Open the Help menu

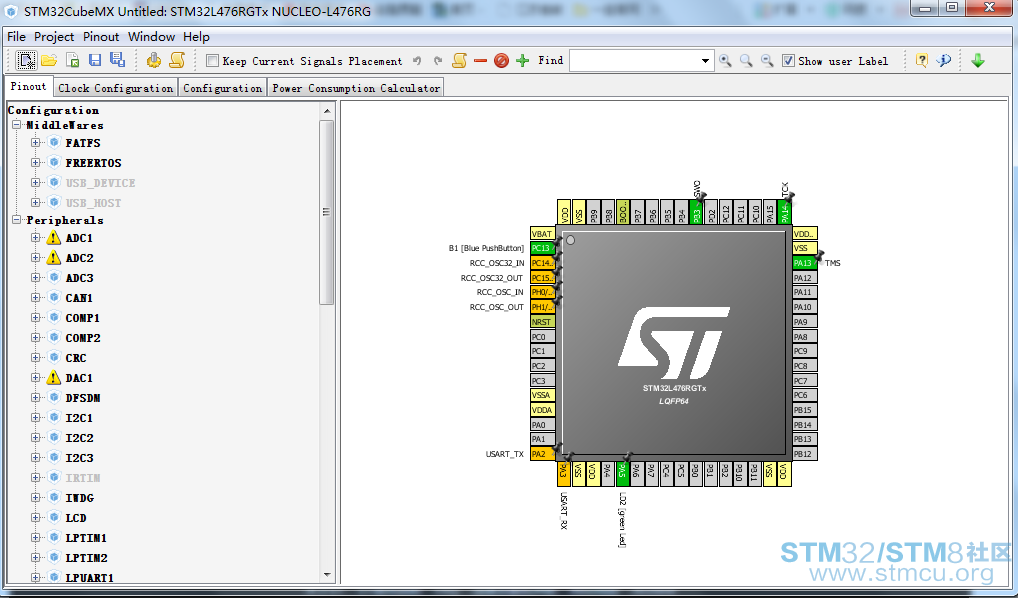pyautogui.click(x=196, y=37)
